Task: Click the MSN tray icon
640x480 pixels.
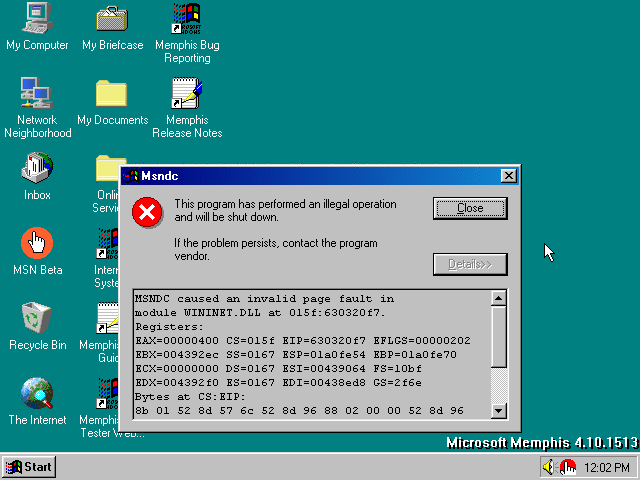Action: [567, 467]
